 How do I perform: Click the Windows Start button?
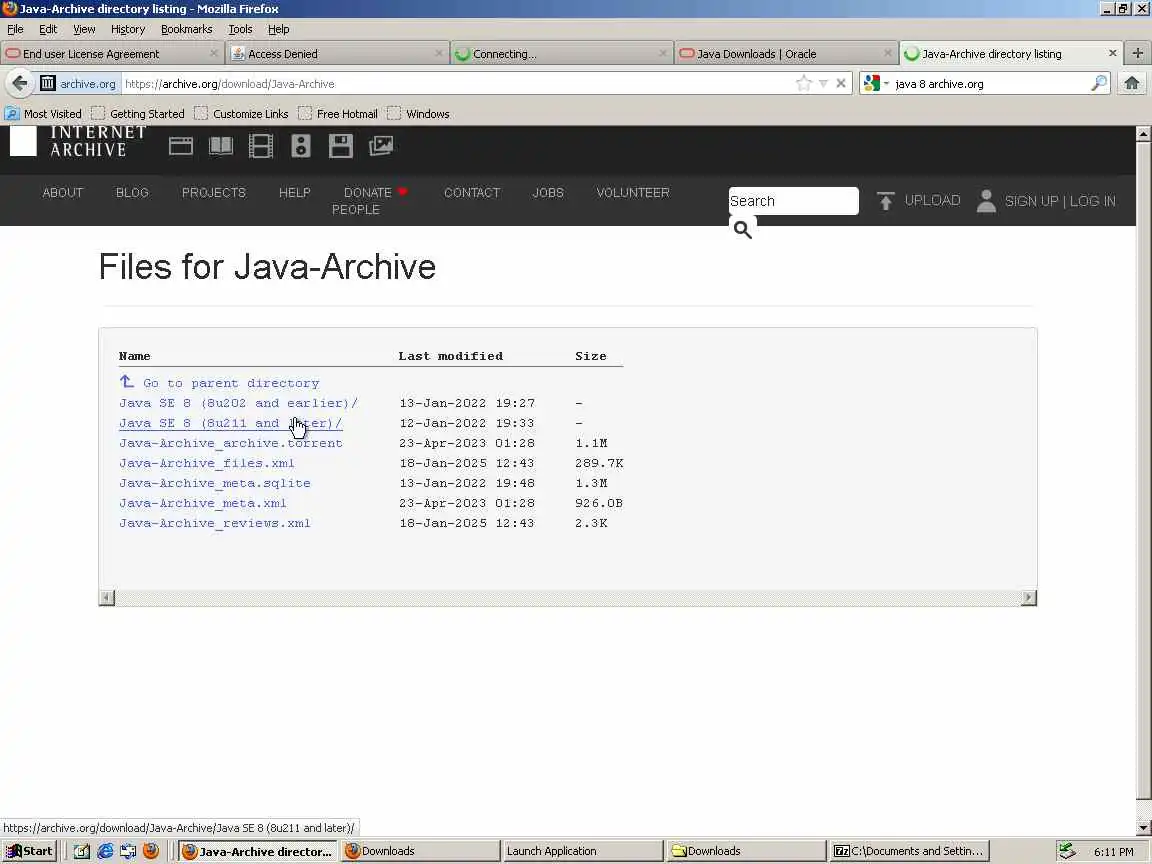tap(29, 851)
